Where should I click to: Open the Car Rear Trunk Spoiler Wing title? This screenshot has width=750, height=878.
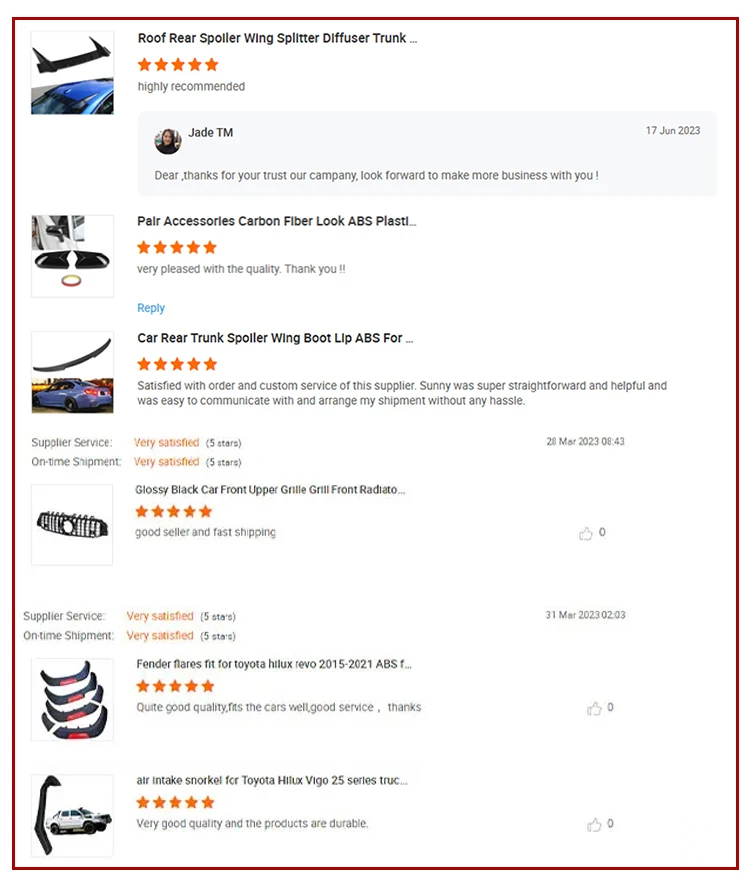tap(275, 338)
